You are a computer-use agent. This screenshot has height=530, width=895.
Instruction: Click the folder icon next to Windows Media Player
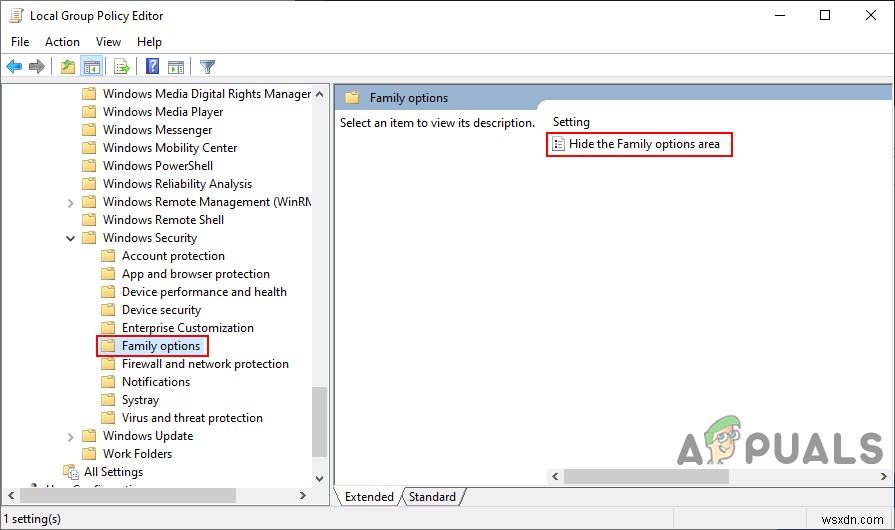pos(89,112)
